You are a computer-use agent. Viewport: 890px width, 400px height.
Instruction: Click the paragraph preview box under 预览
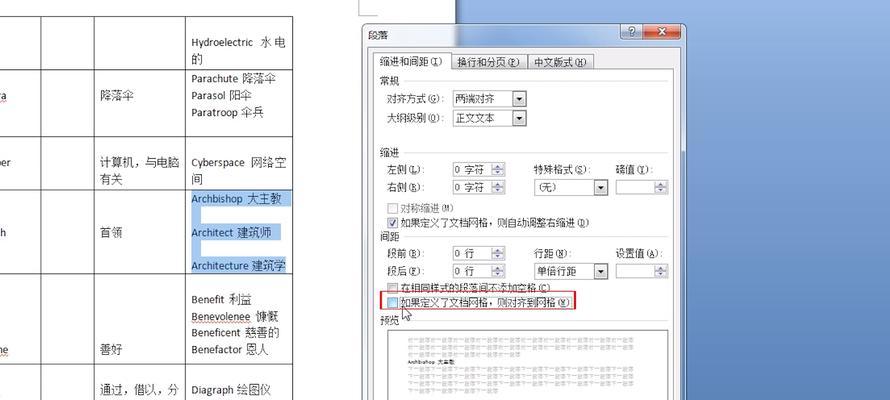tap(527, 365)
